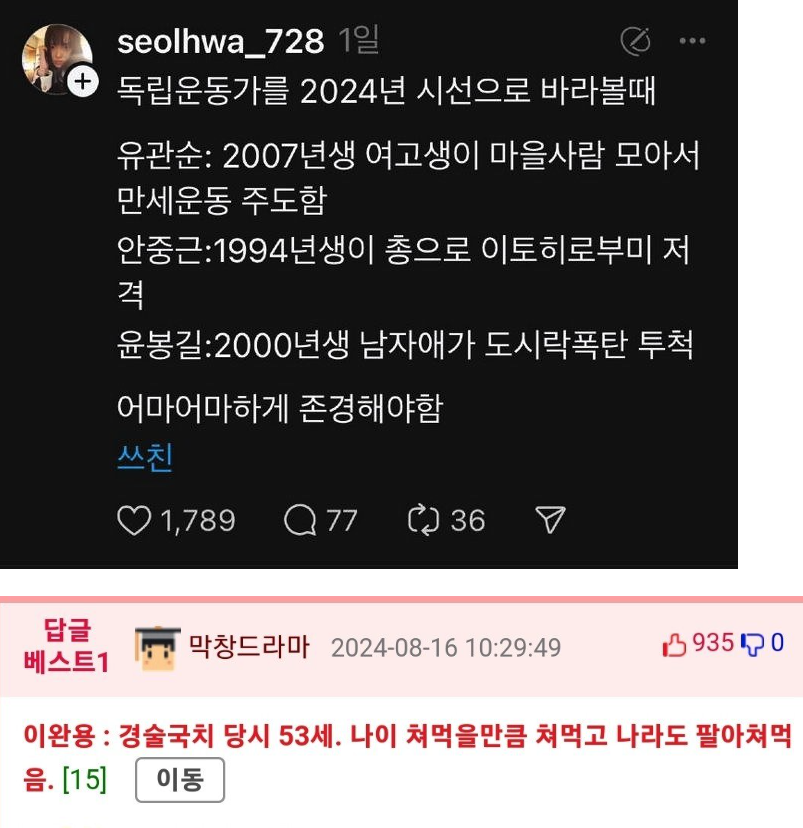Click the 답글 베스트1 label
The width and height of the screenshot is (803, 828).
point(67,645)
